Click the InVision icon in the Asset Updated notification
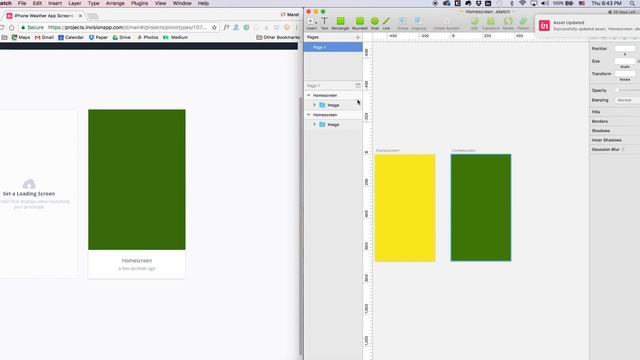The image size is (640, 360). point(544,26)
